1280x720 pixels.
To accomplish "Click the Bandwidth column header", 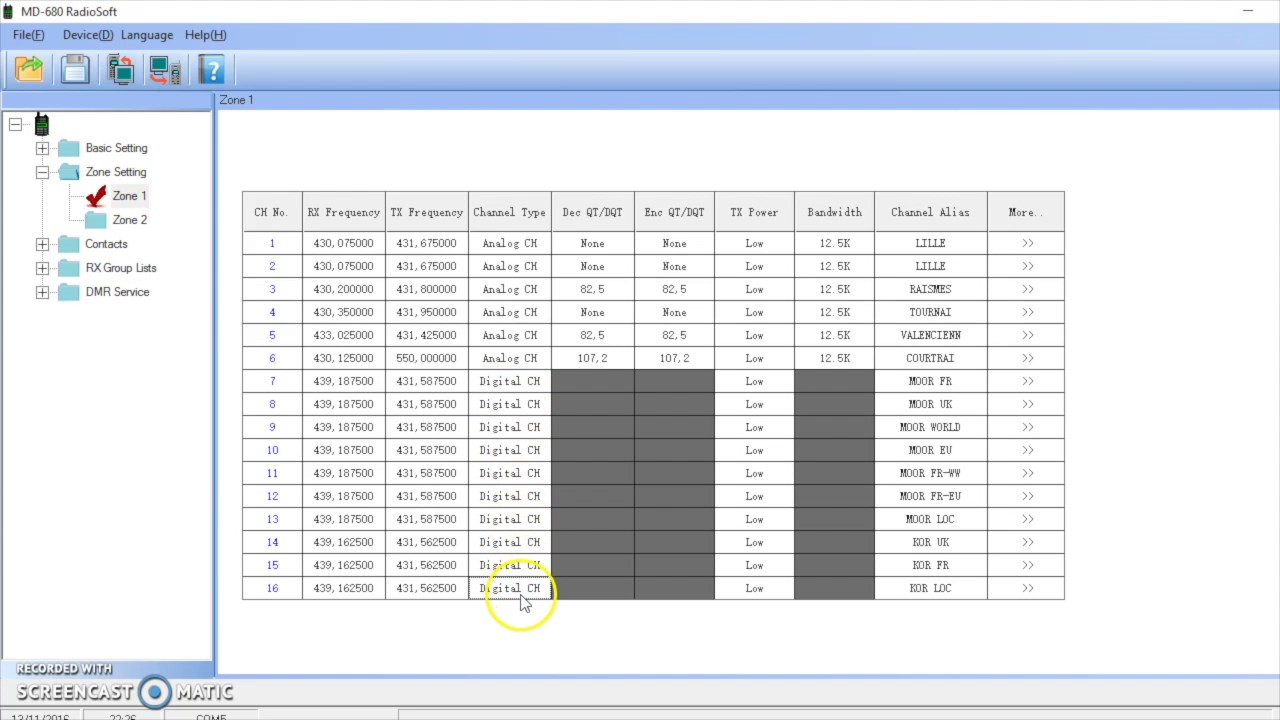I will click(835, 212).
